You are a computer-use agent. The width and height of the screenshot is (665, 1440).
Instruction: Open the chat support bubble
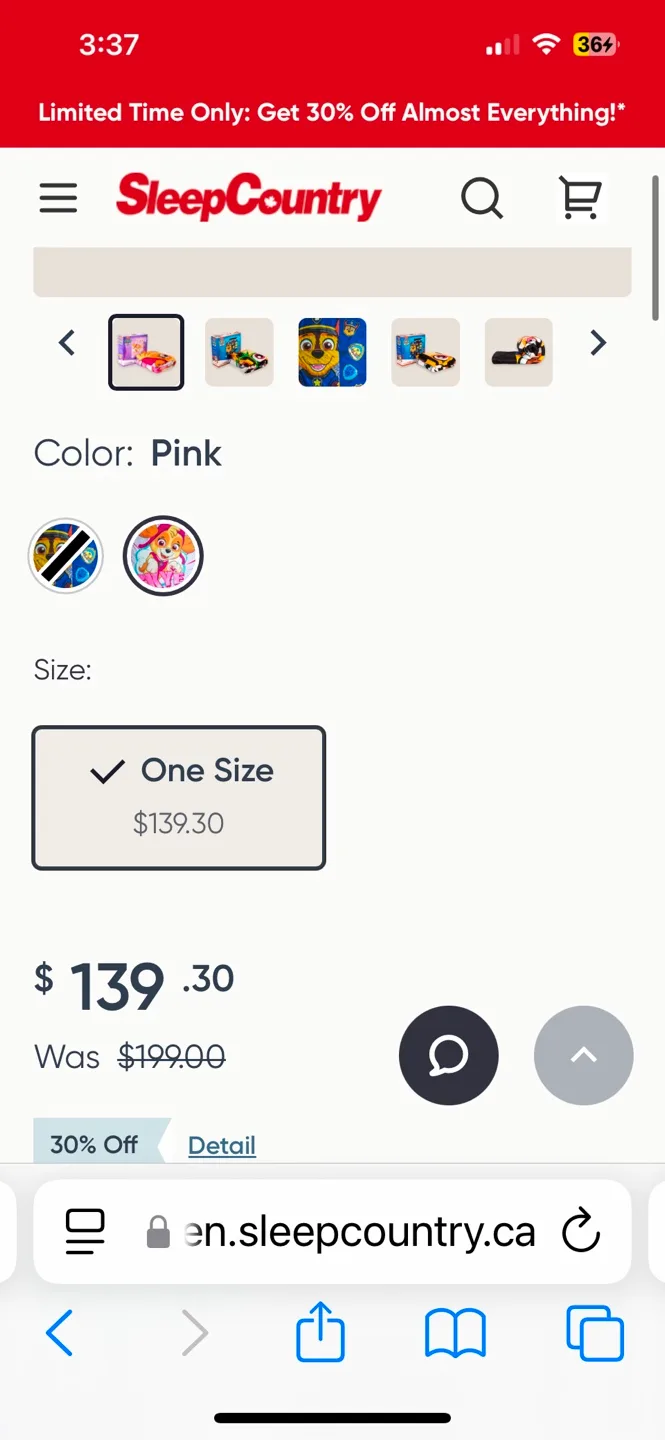coord(448,1055)
